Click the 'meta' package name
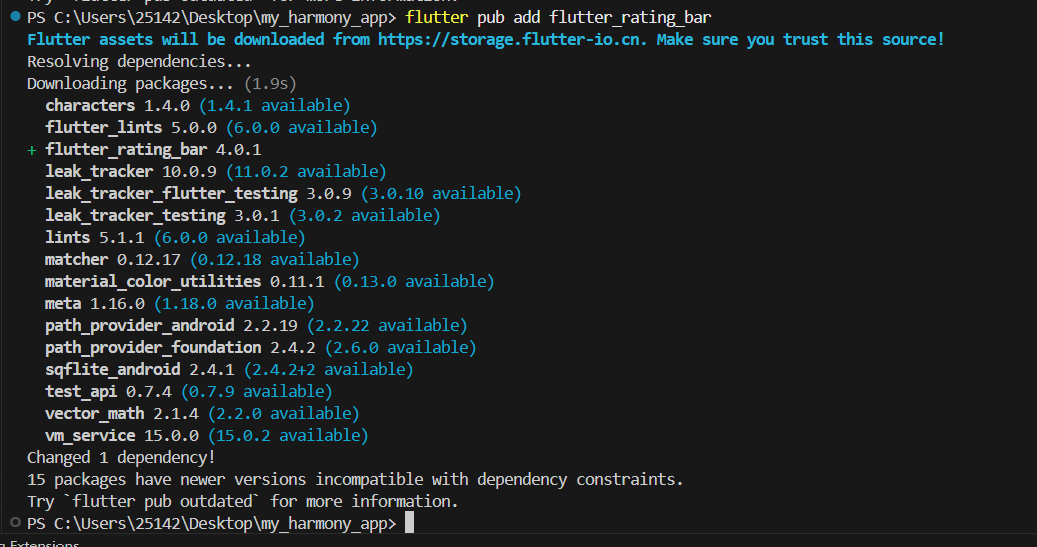This screenshot has width=1037, height=547. 63,304
